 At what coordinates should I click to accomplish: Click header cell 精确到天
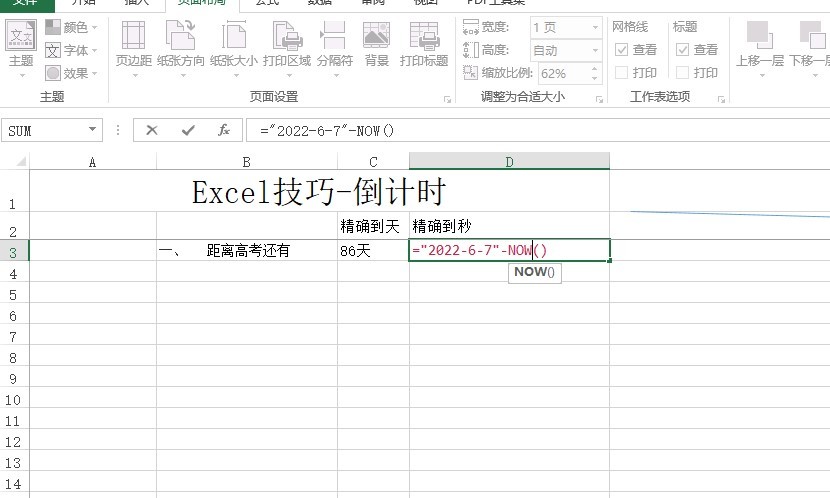tap(373, 226)
